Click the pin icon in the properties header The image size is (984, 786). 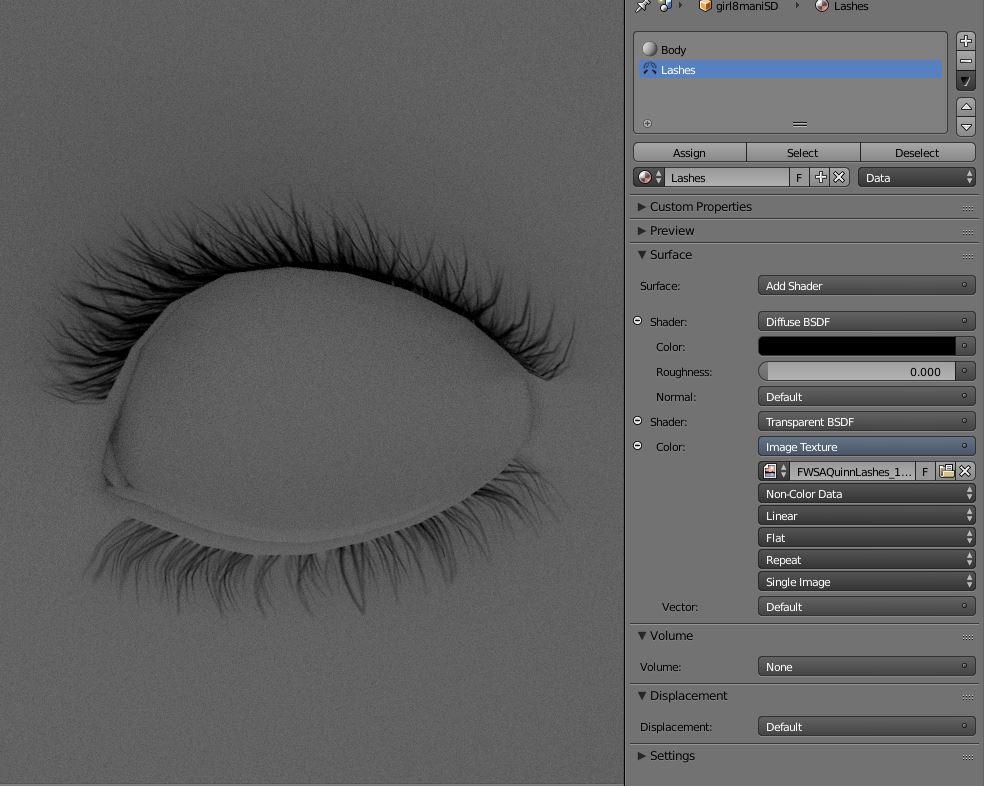tap(643, 6)
